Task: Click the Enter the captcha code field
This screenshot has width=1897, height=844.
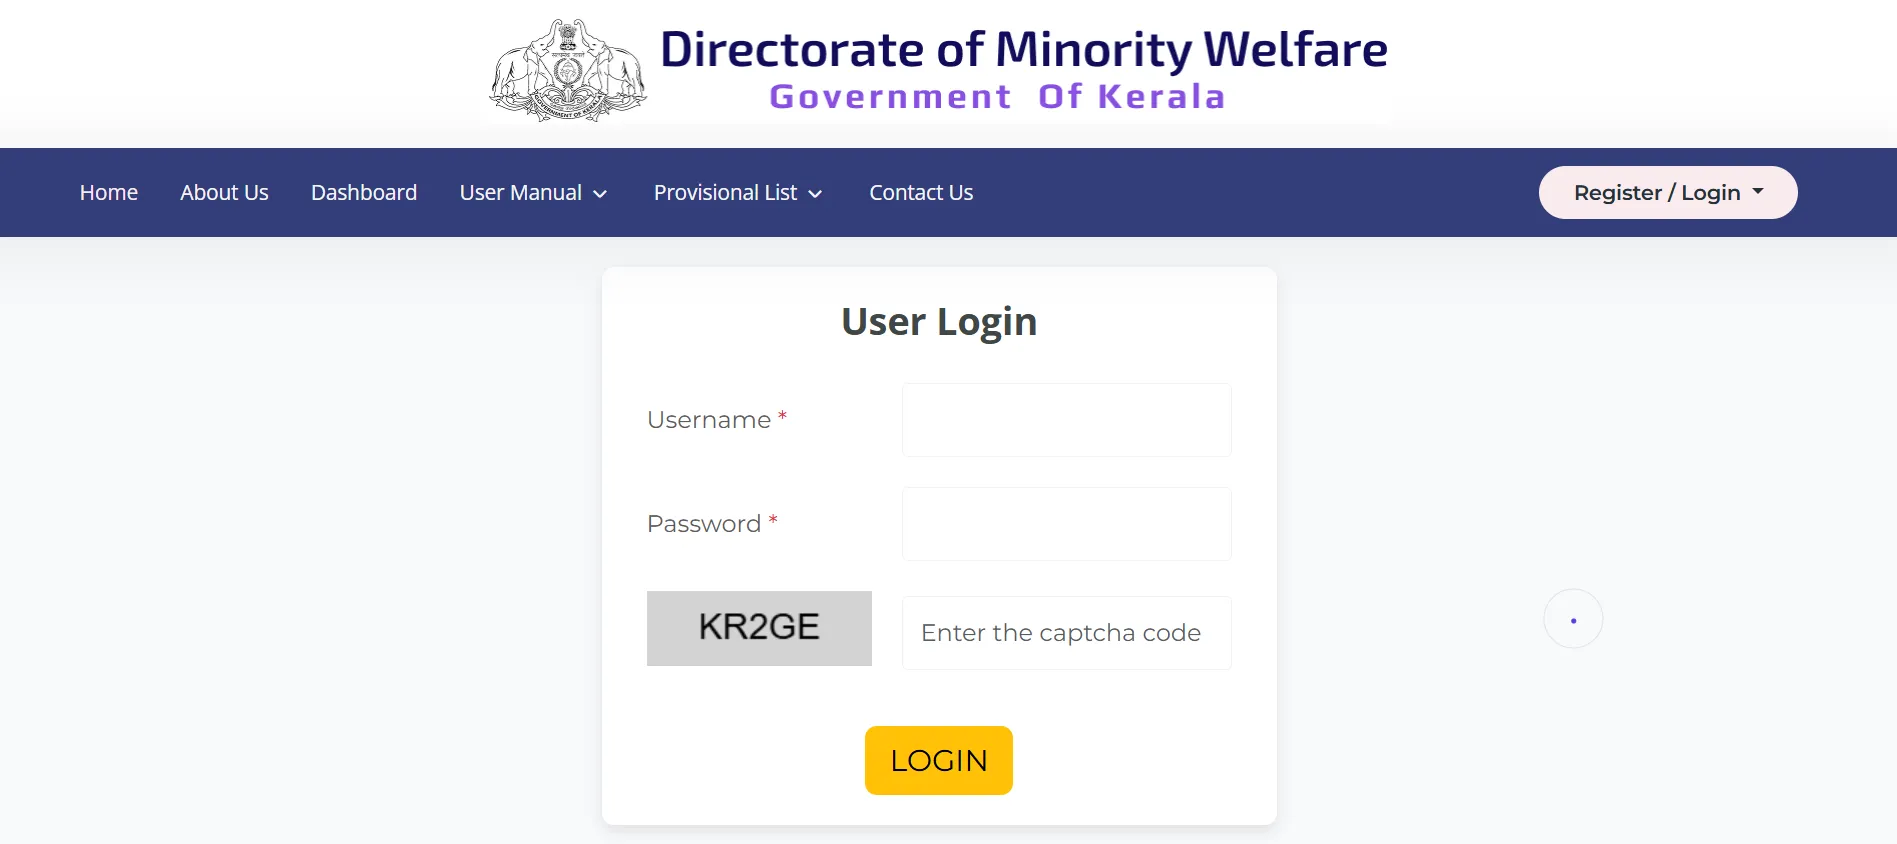Action: (1066, 632)
